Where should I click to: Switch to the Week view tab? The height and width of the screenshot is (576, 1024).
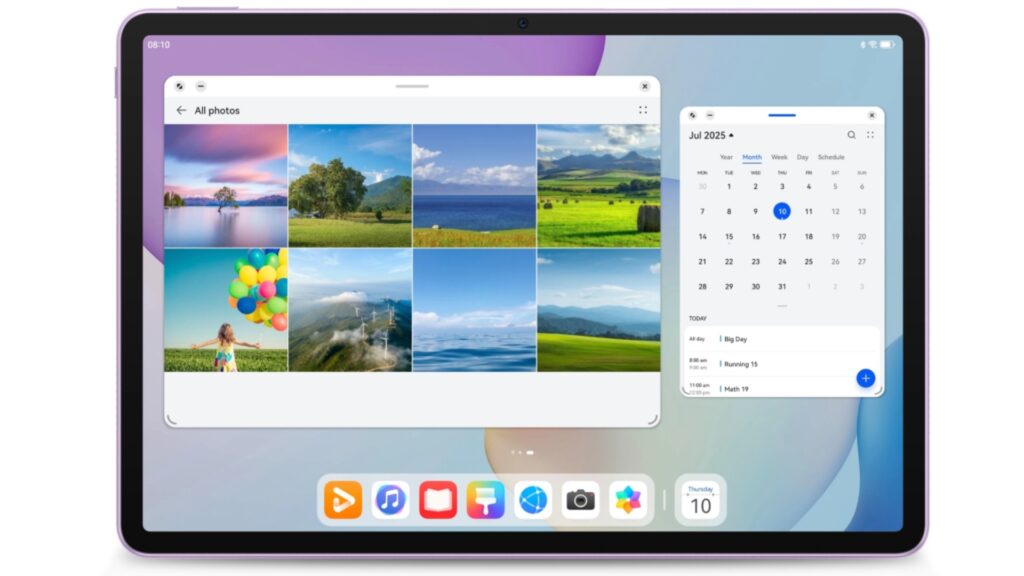779,157
